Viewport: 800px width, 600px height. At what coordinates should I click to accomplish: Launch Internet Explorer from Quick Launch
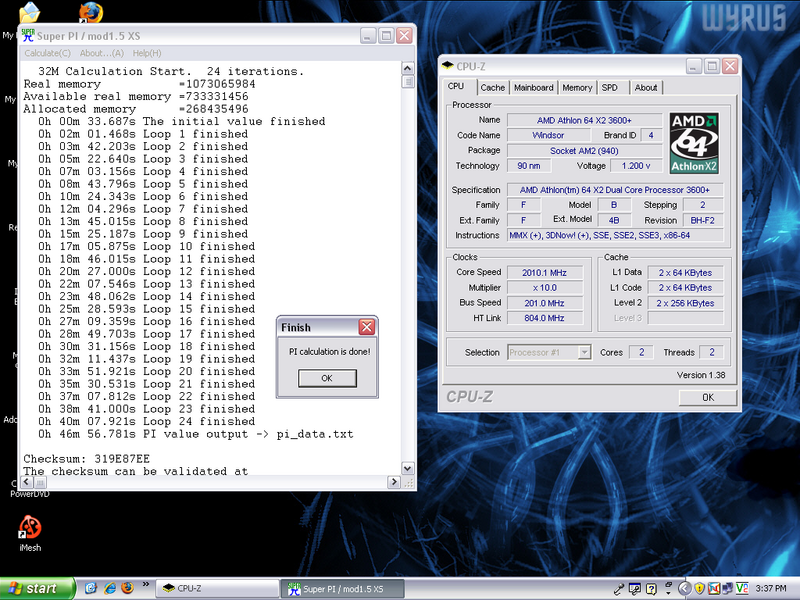(x=110, y=588)
